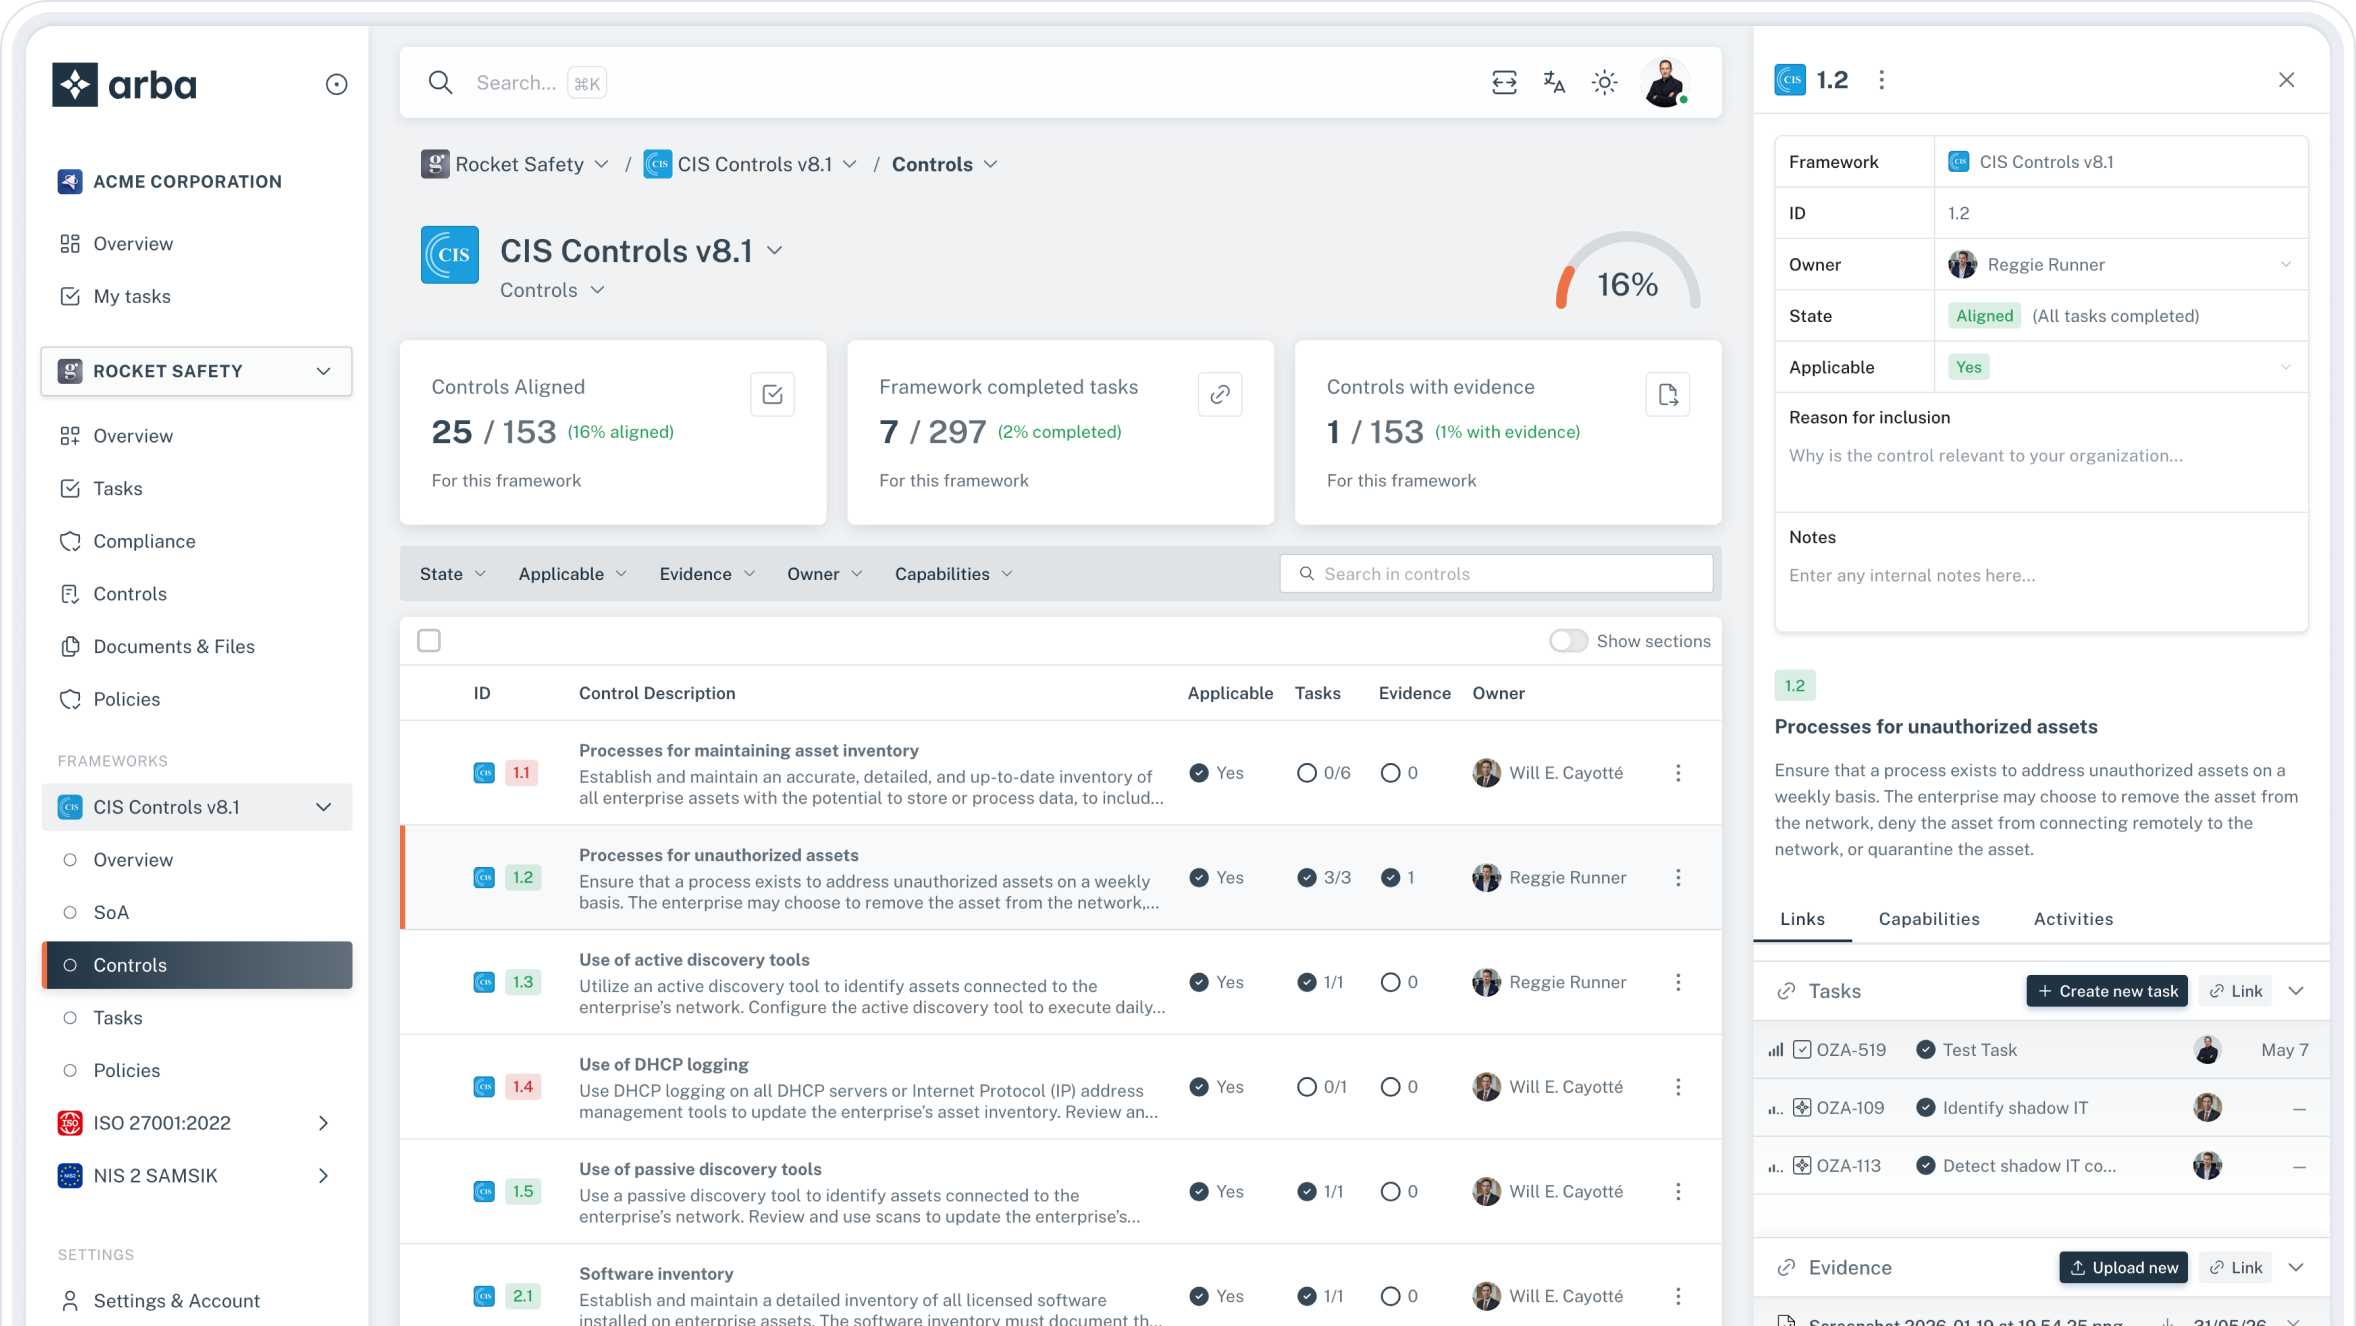Collapse the Tasks section chevron in Links
Screen dimensions: 2356x1326
pyautogui.click(x=2296, y=991)
